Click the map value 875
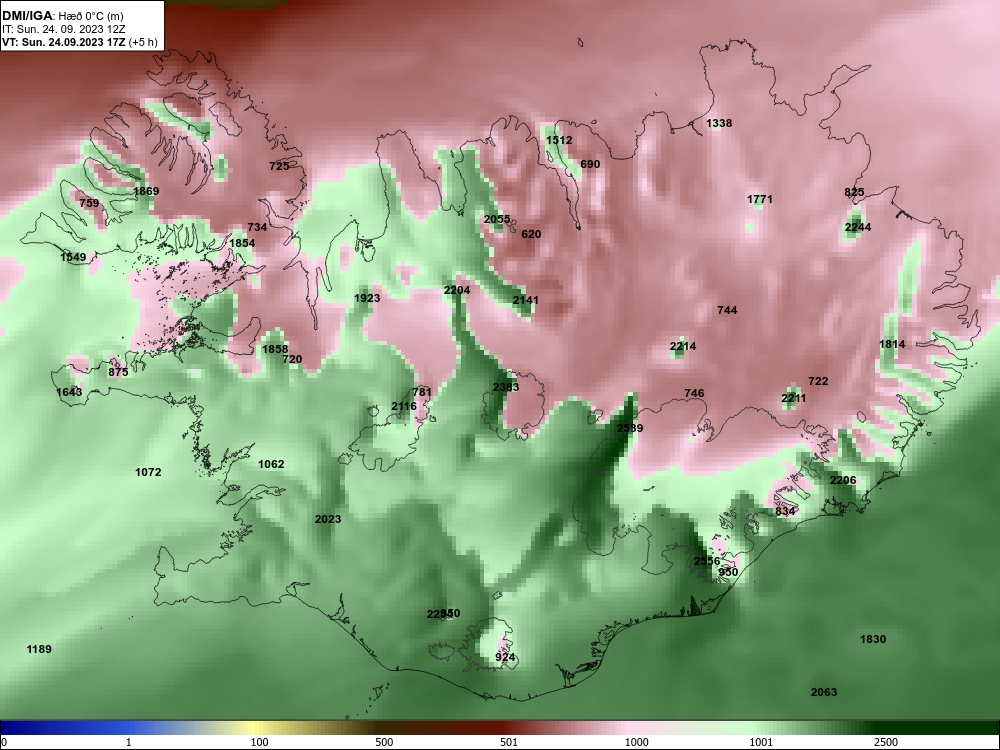The image size is (1000, 750). pos(118,372)
